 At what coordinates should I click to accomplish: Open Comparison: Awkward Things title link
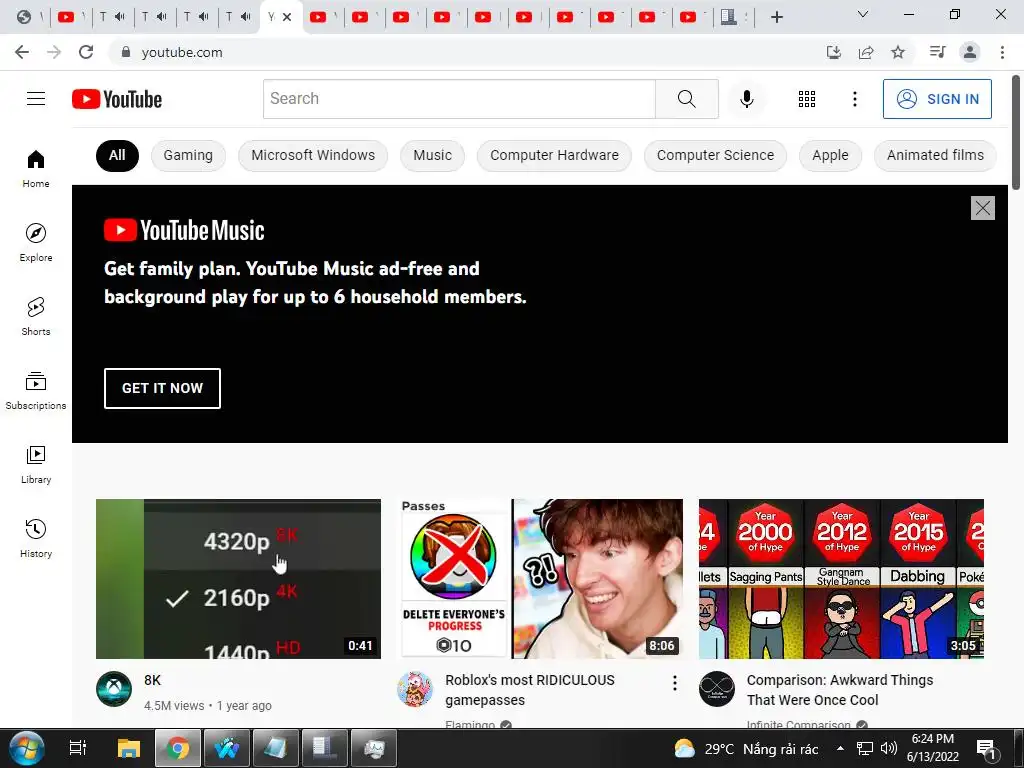pyautogui.click(x=840, y=690)
